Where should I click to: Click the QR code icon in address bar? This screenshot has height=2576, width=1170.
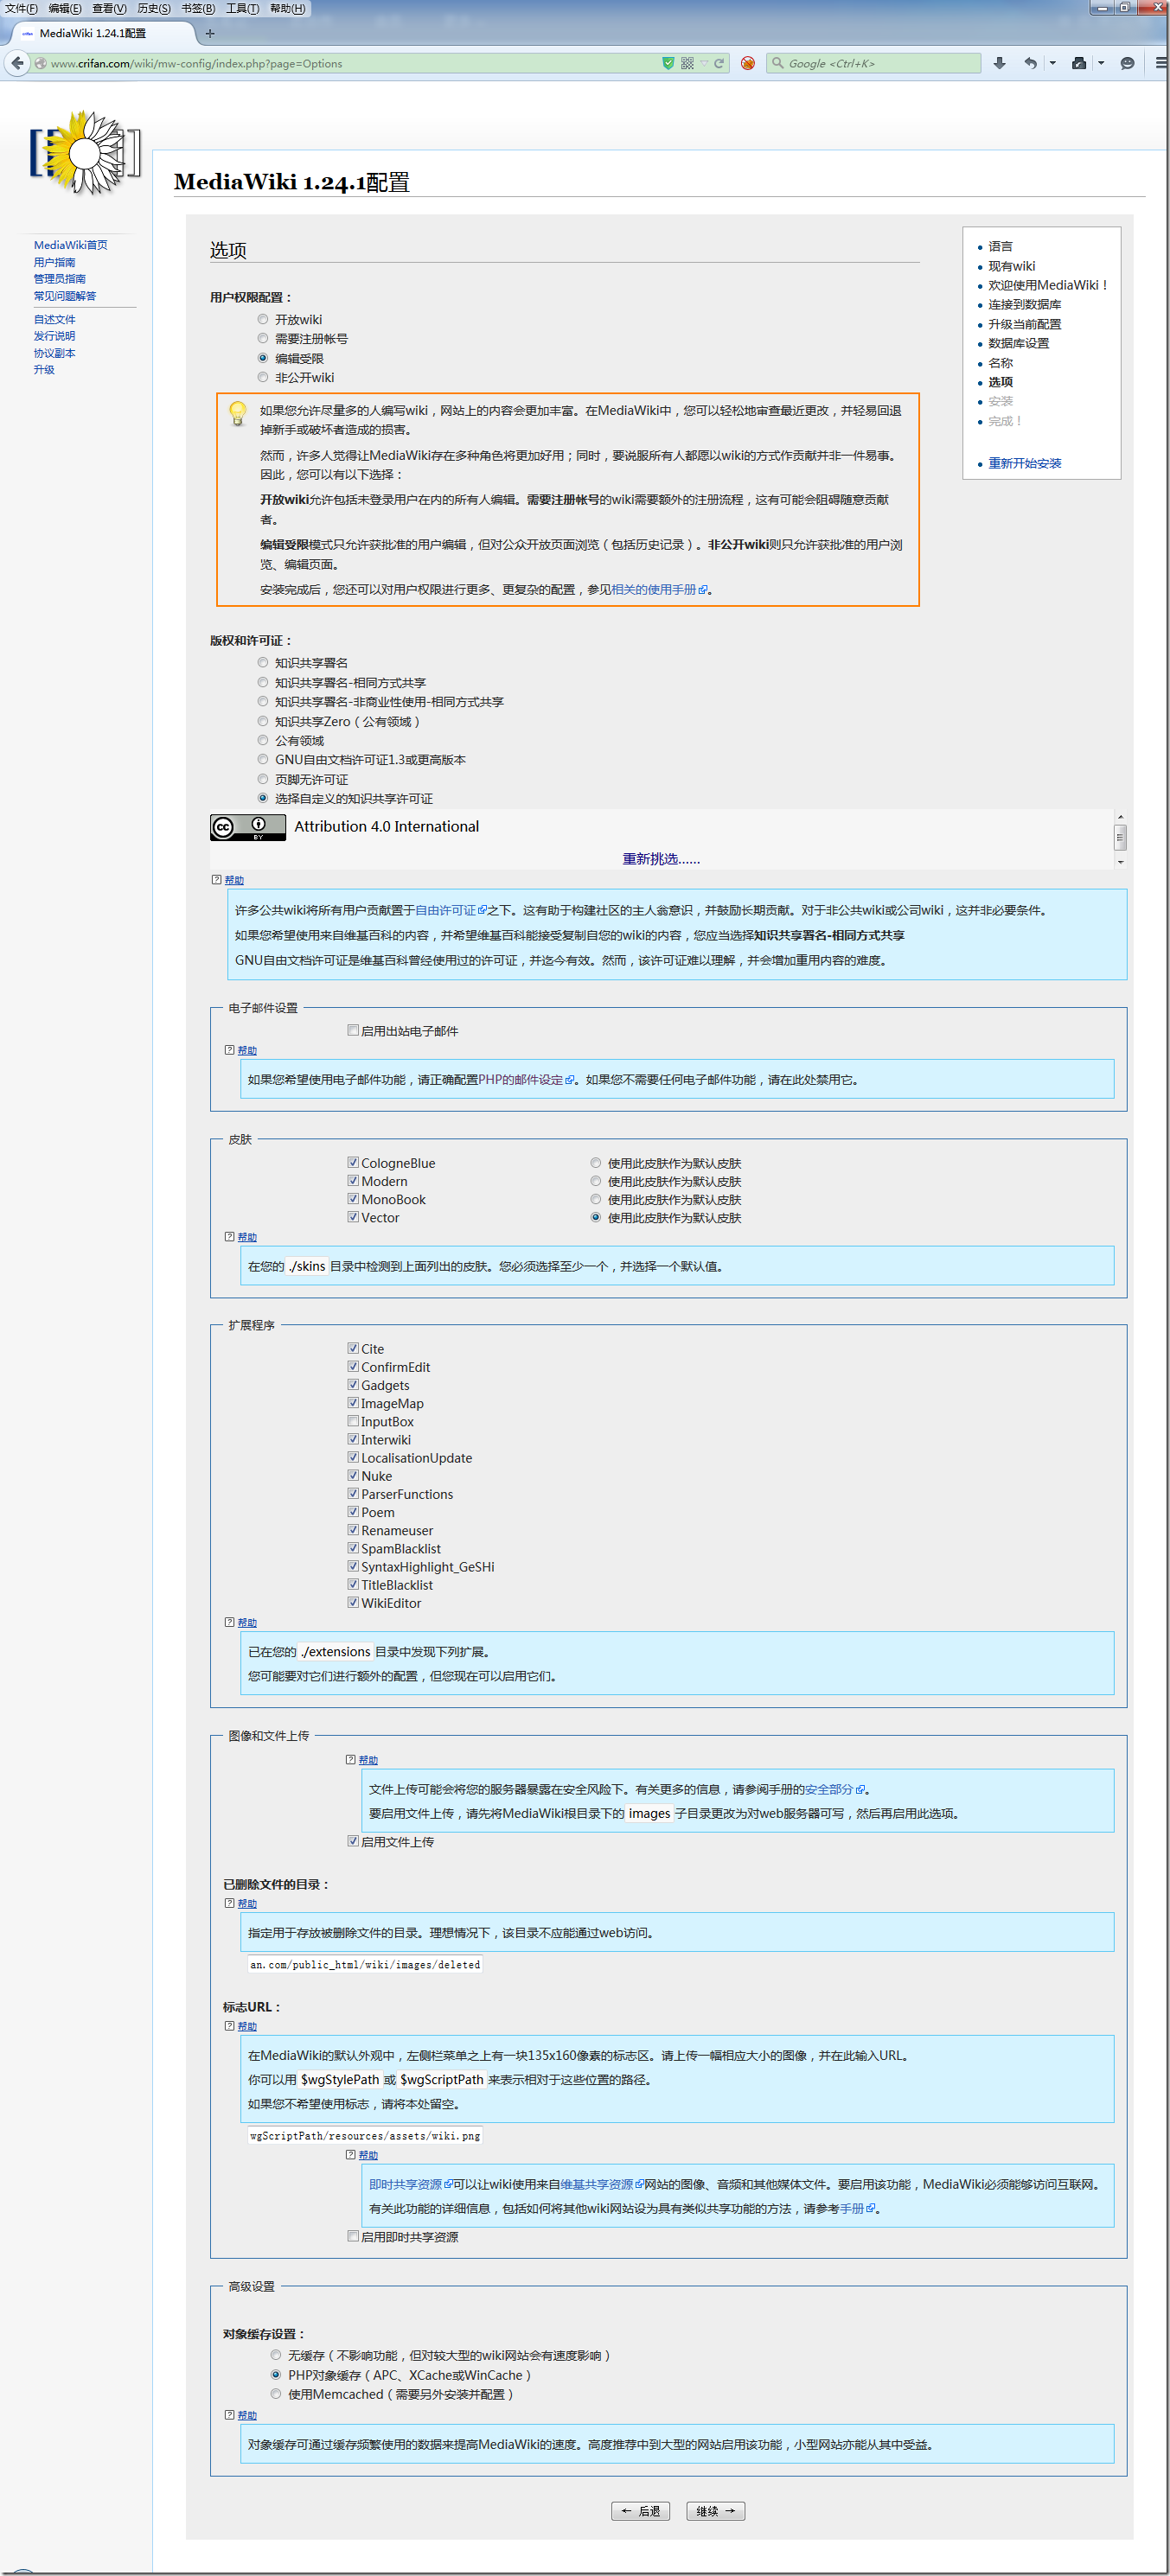687,63
